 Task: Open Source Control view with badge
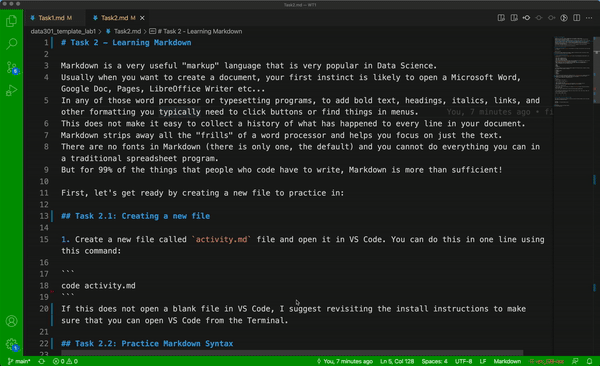[x=12, y=68]
